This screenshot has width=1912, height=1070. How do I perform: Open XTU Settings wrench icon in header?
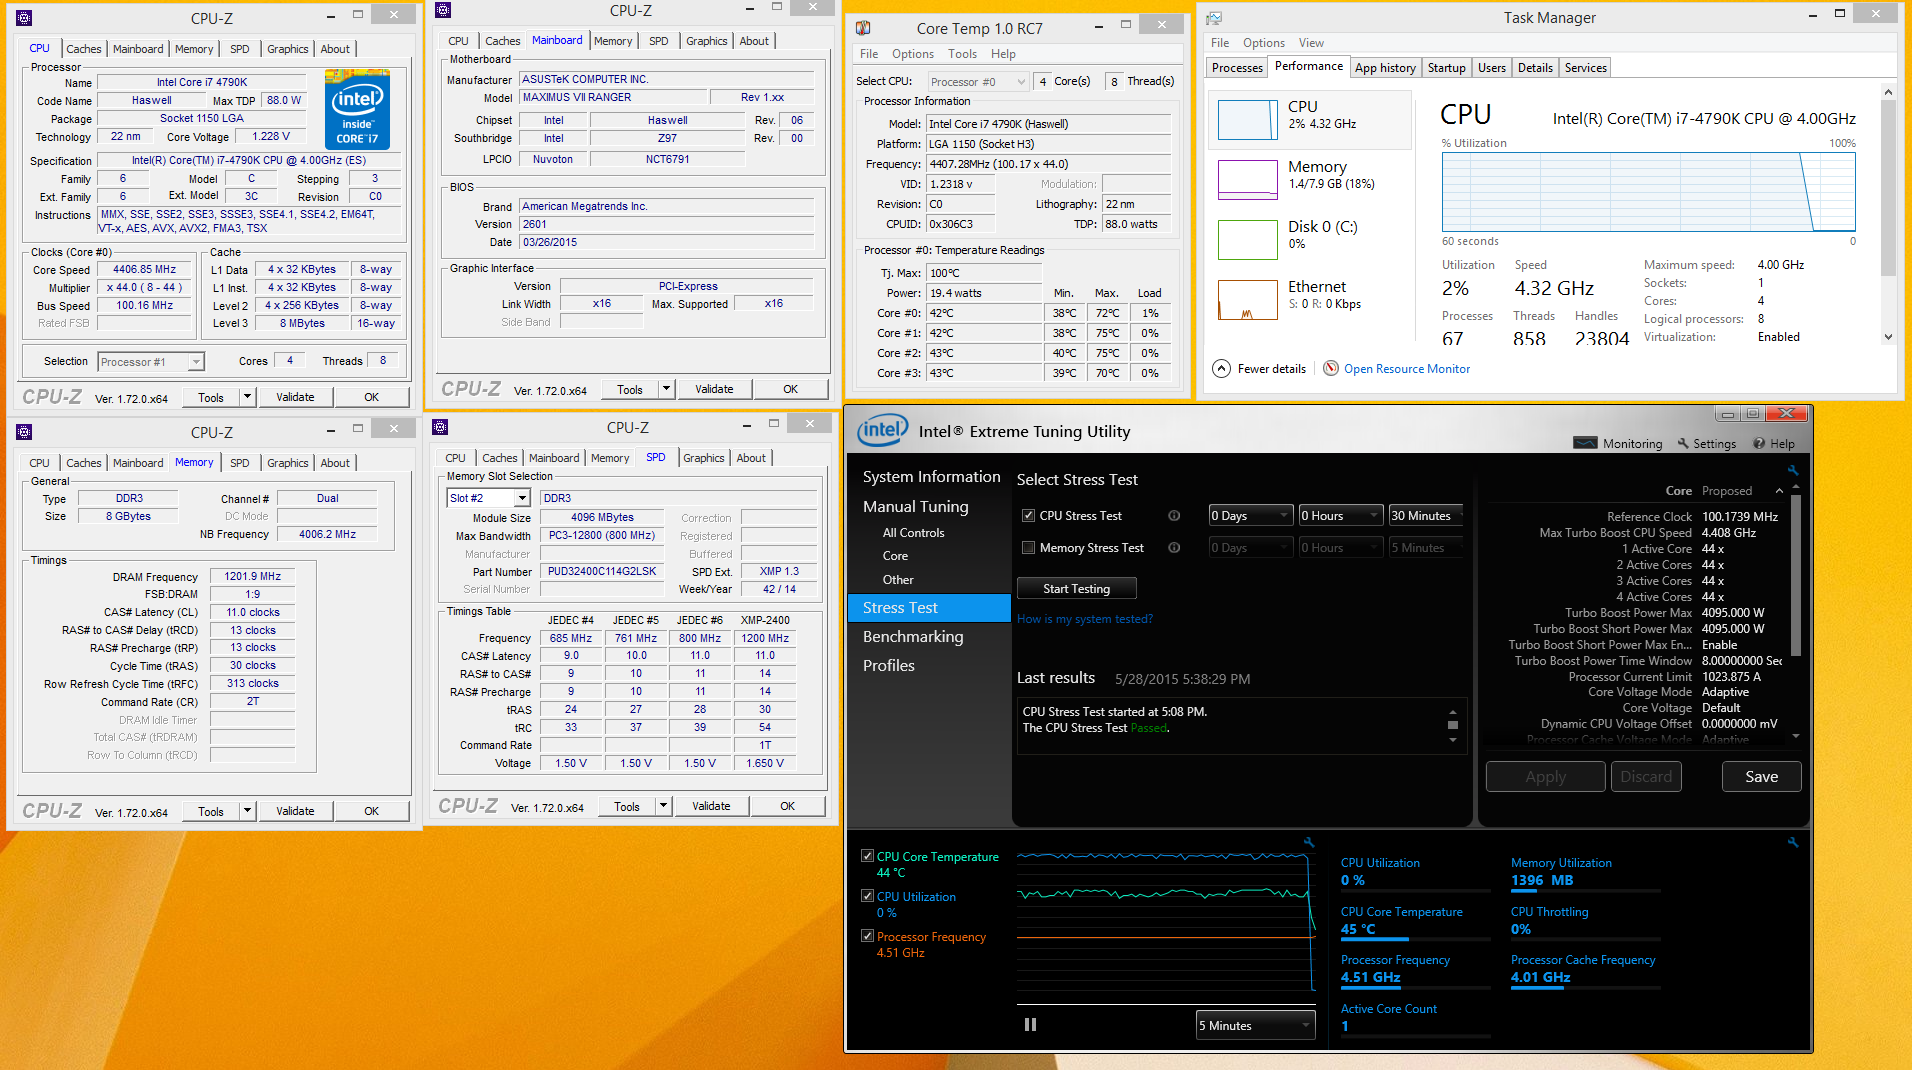pyautogui.click(x=1683, y=443)
